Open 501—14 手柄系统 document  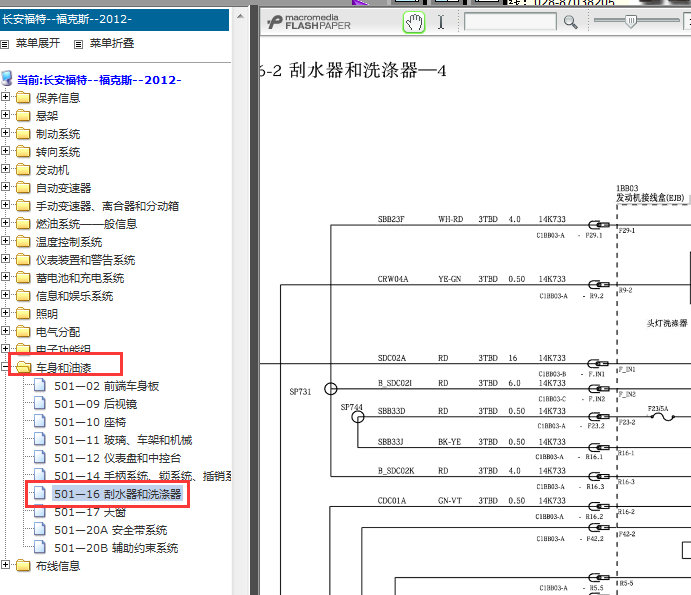click(142, 476)
